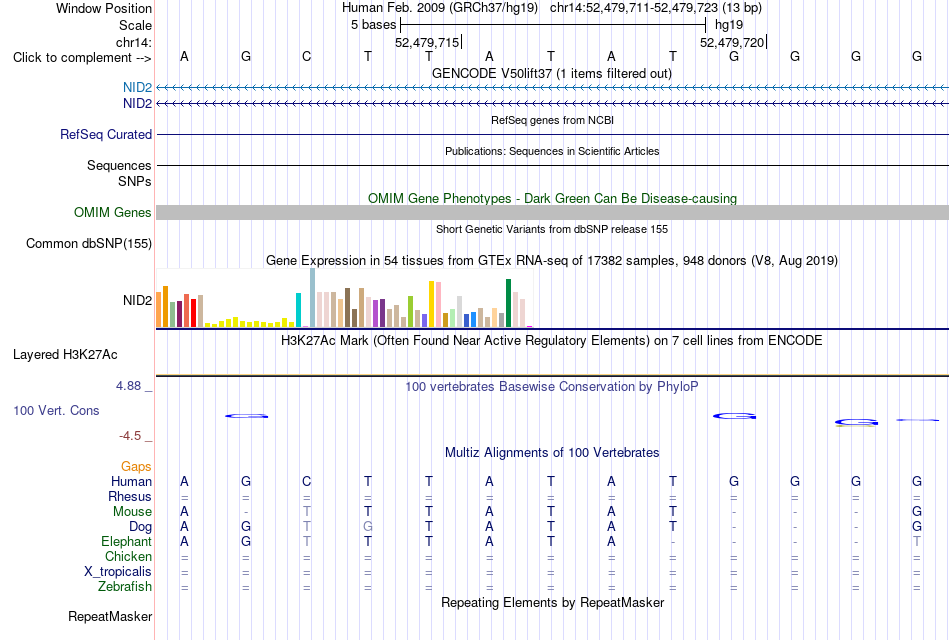Click the '5 bases' scale label
Viewport: 950px width, 640px height.
point(373,25)
